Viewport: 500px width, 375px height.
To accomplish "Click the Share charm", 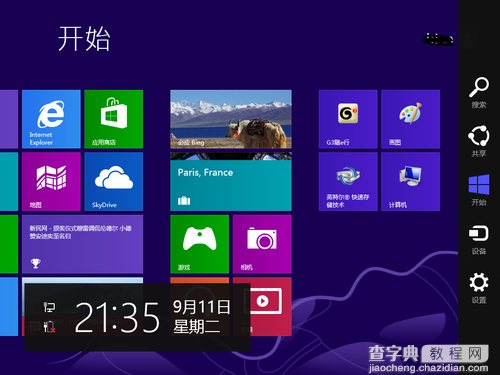I will (x=479, y=141).
